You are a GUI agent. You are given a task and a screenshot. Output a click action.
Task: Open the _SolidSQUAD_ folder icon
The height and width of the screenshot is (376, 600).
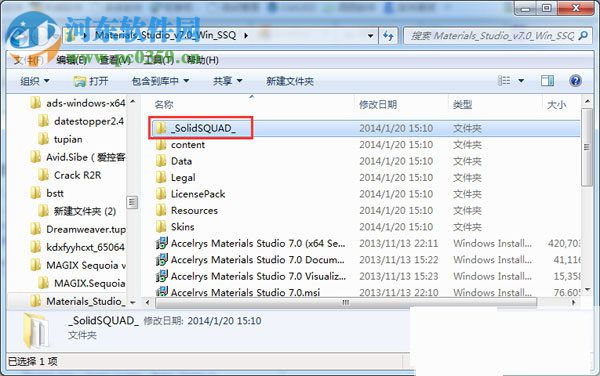[x=160, y=128]
